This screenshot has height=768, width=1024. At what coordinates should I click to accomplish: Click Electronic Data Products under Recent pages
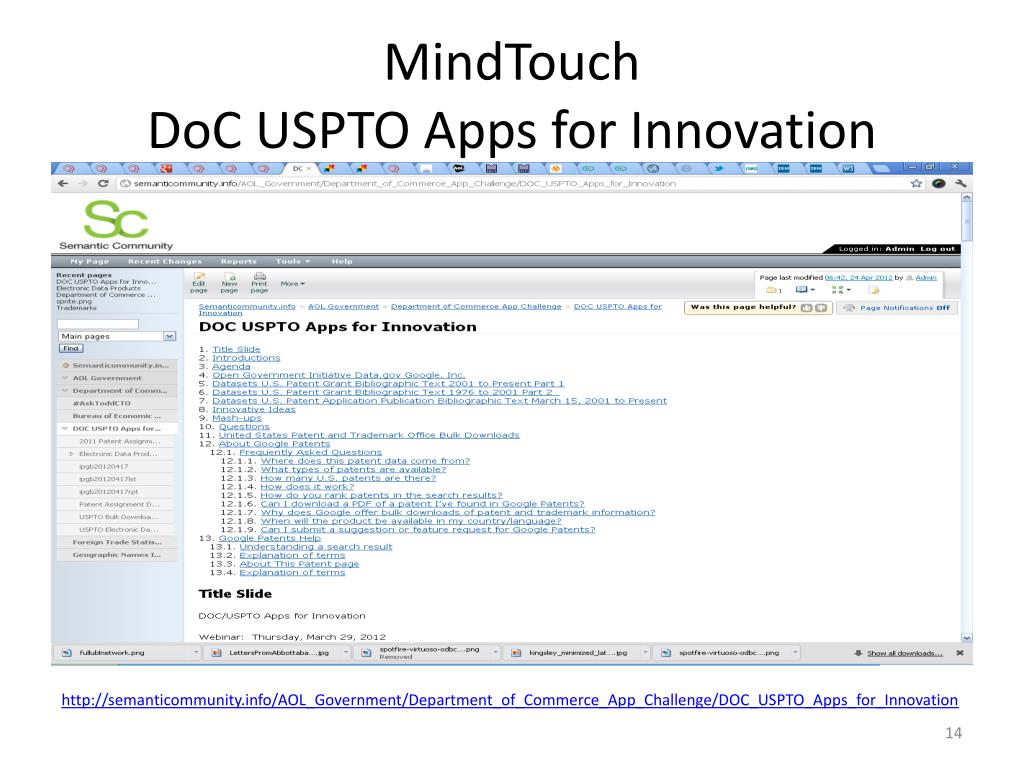(x=99, y=288)
